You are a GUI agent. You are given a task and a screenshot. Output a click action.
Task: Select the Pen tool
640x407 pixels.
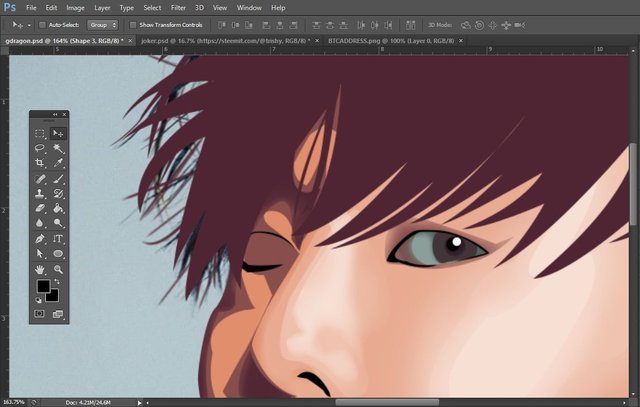(x=40, y=240)
